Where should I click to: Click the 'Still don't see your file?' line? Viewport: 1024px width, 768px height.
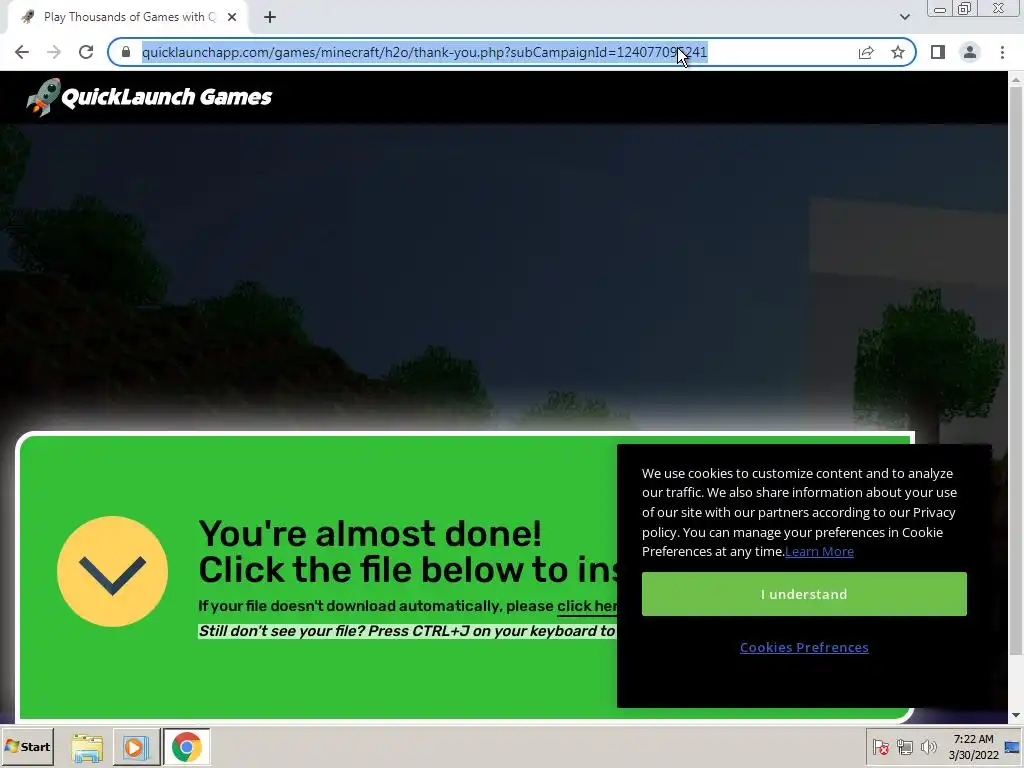[x=406, y=632]
